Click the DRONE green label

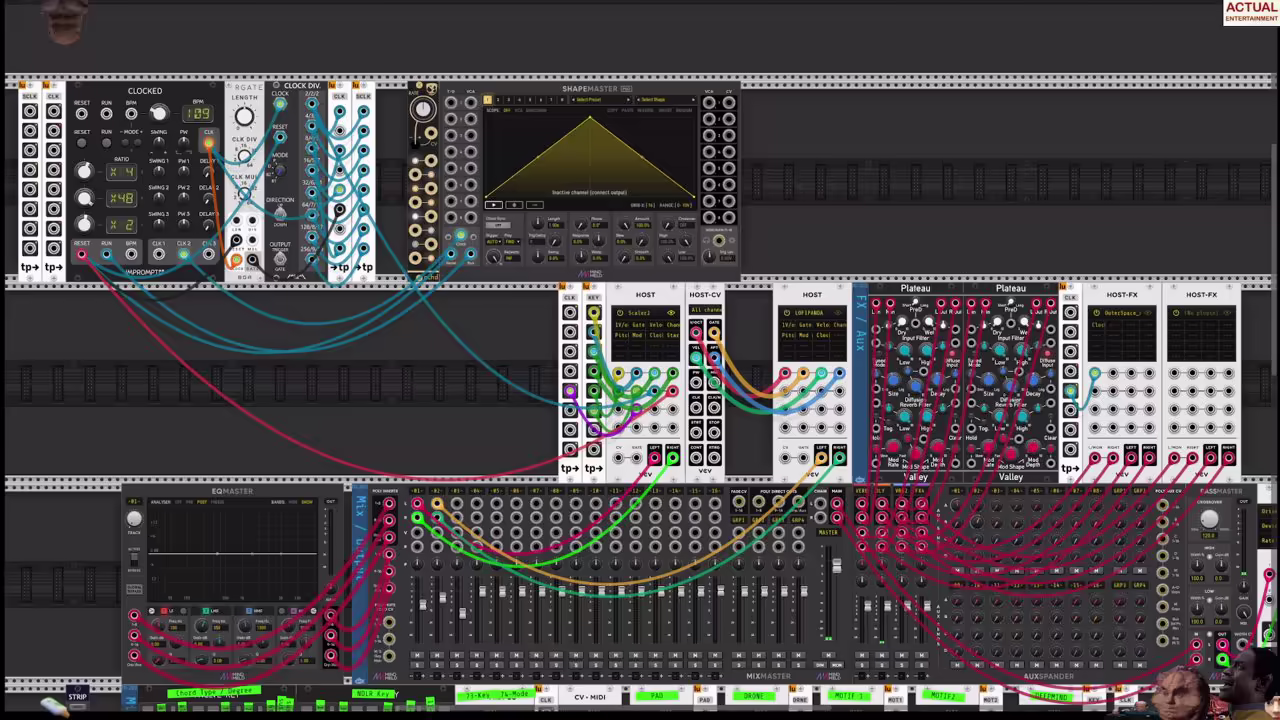click(x=754, y=695)
